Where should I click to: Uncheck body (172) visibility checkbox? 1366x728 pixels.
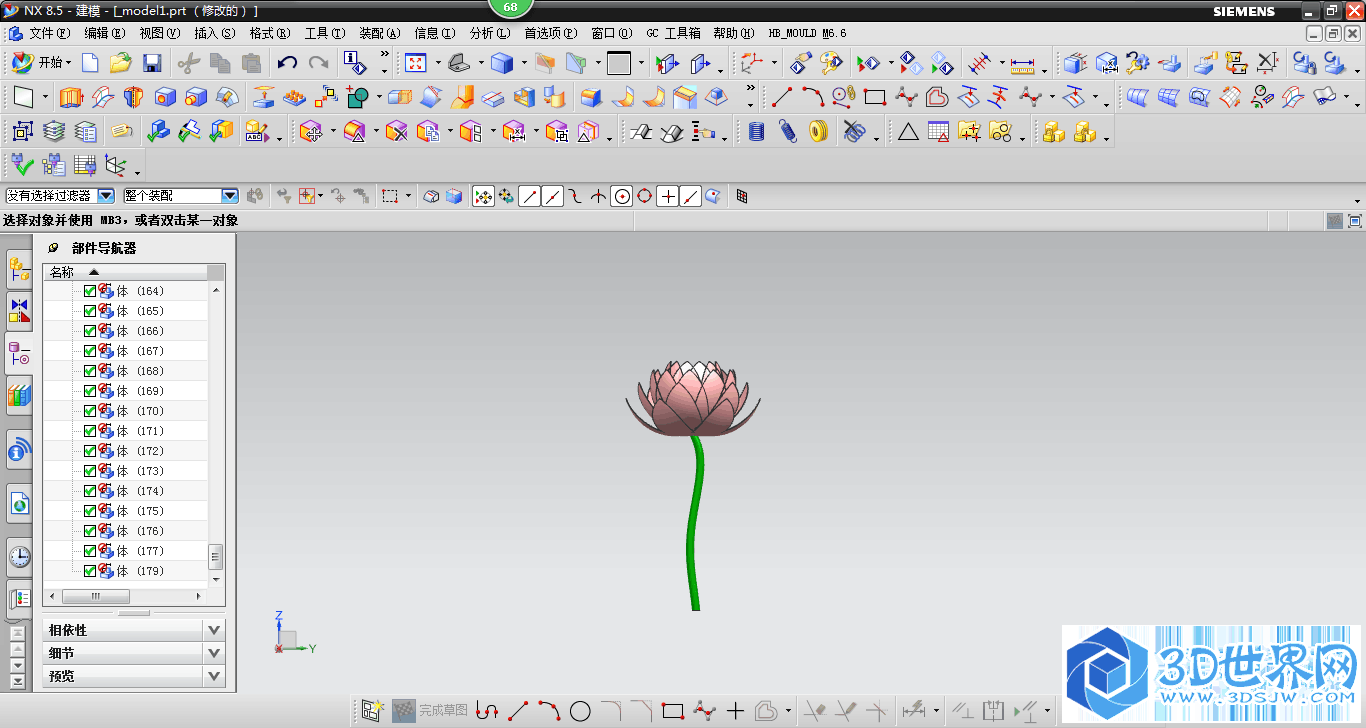click(x=90, y=451)
